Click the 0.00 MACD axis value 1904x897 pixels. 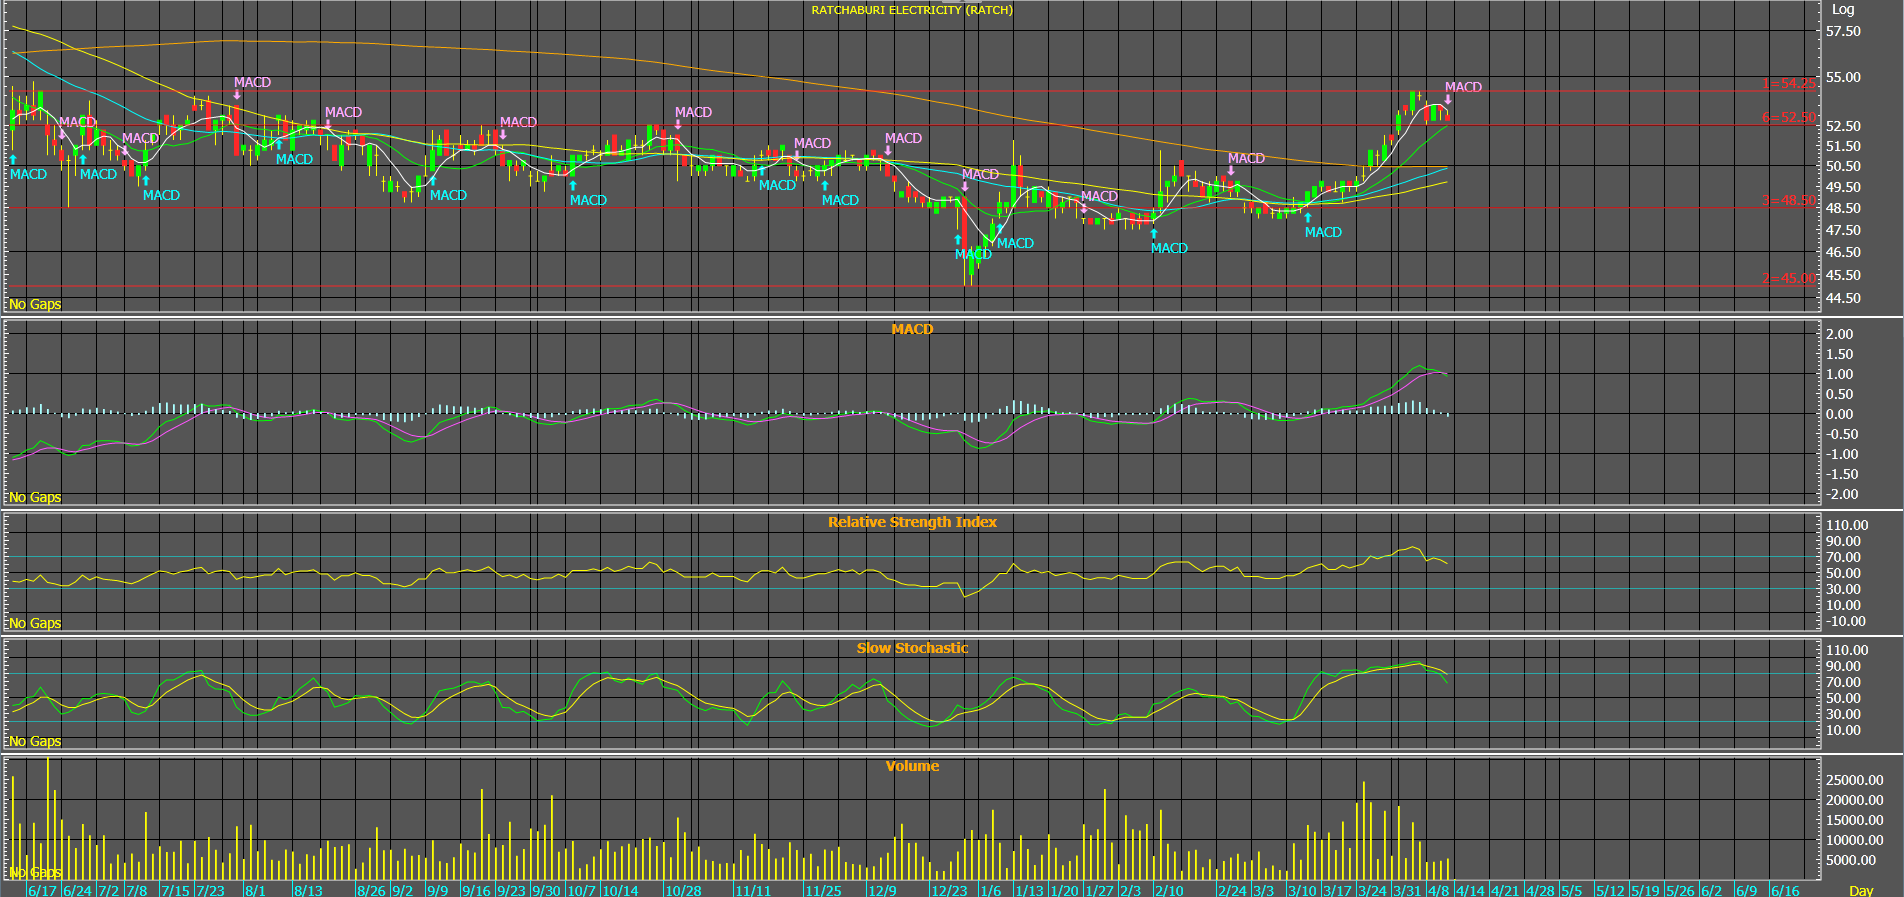coord(1839,414)
